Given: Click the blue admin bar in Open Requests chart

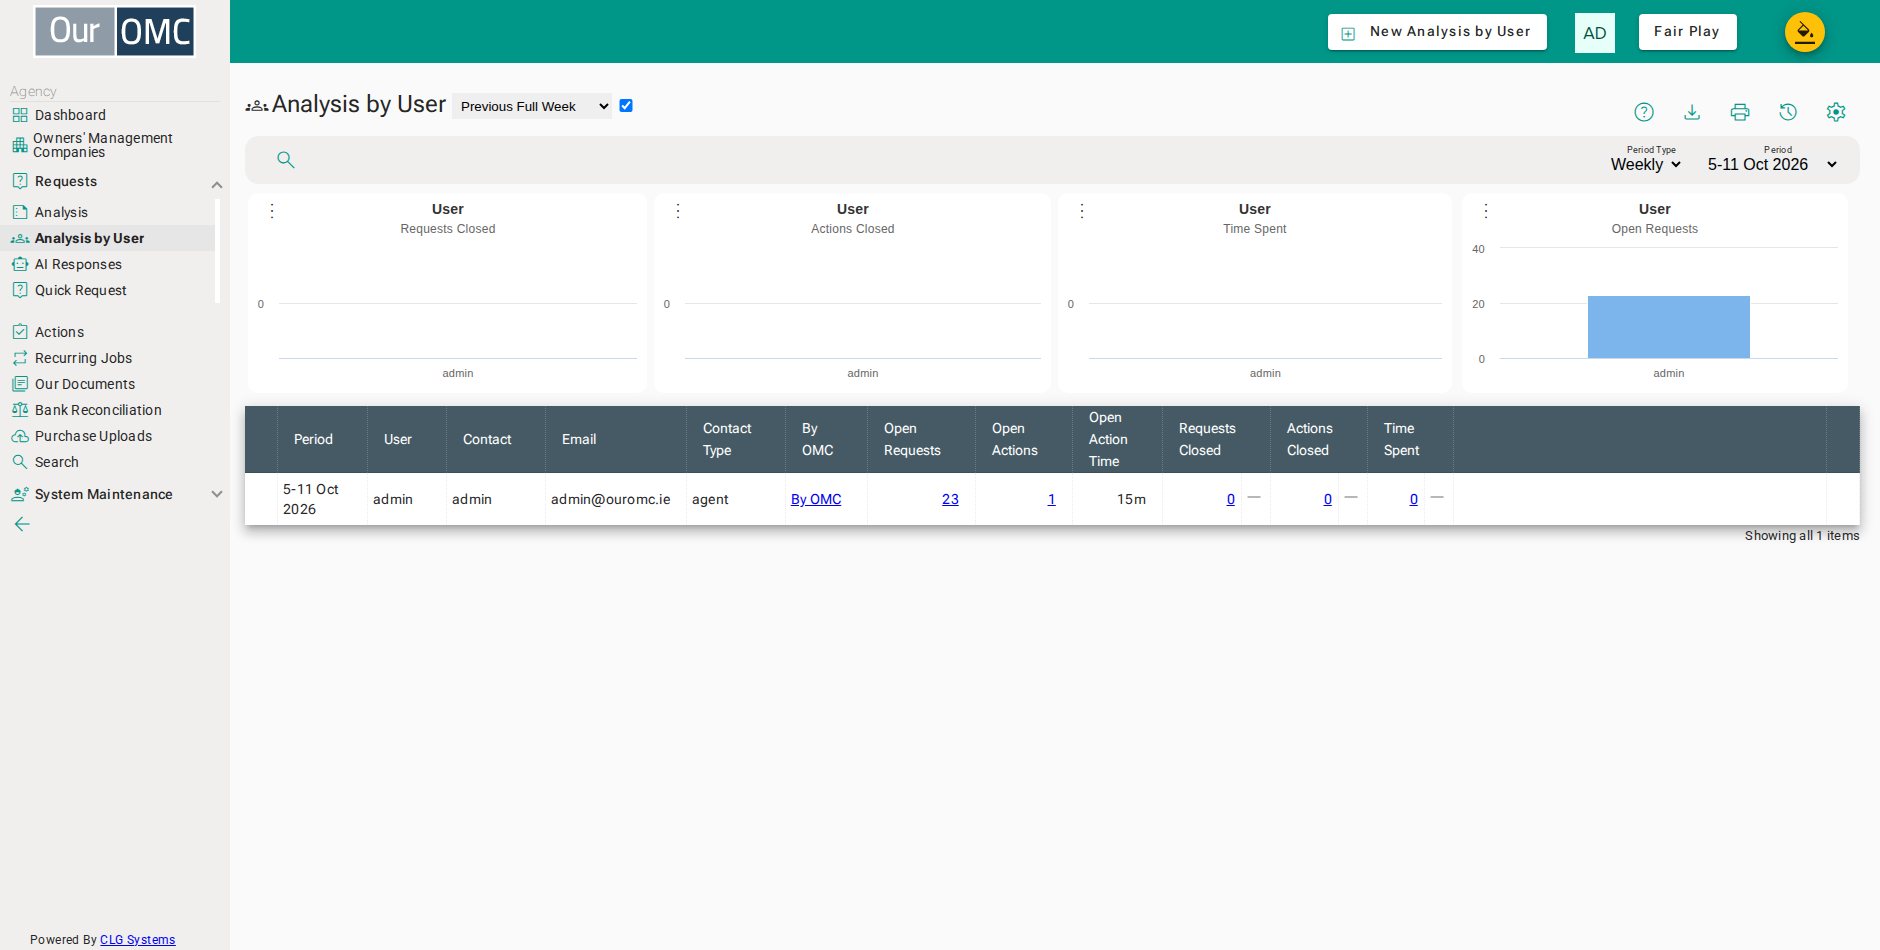Looking at the screenshot, I should 1669,327.
